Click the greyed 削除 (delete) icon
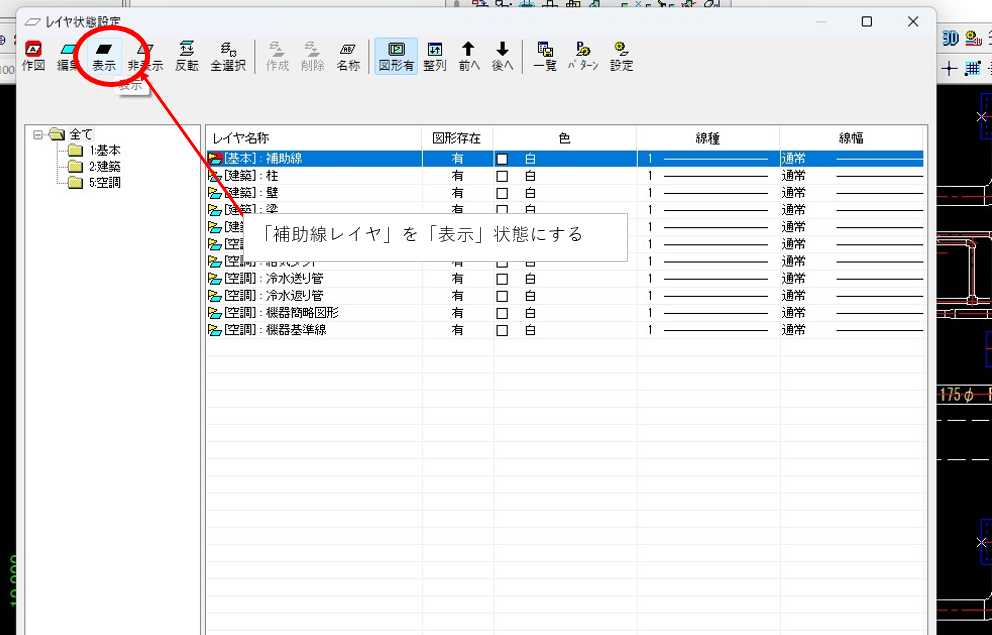The height and width of the screenshot is (635, 992). point(313,56)
